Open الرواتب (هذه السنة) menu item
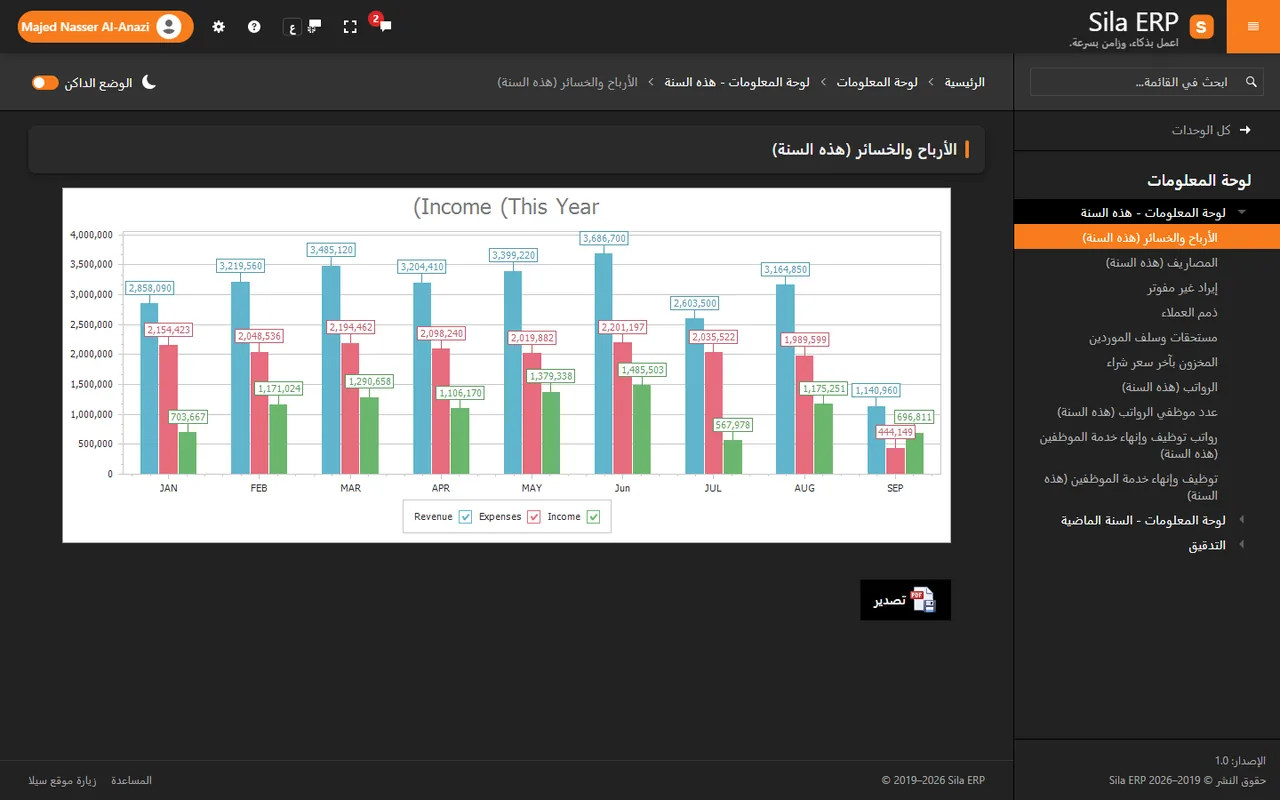This screenshot has width=1280, height=800. pyautogui.click(x=1147, y=387)
